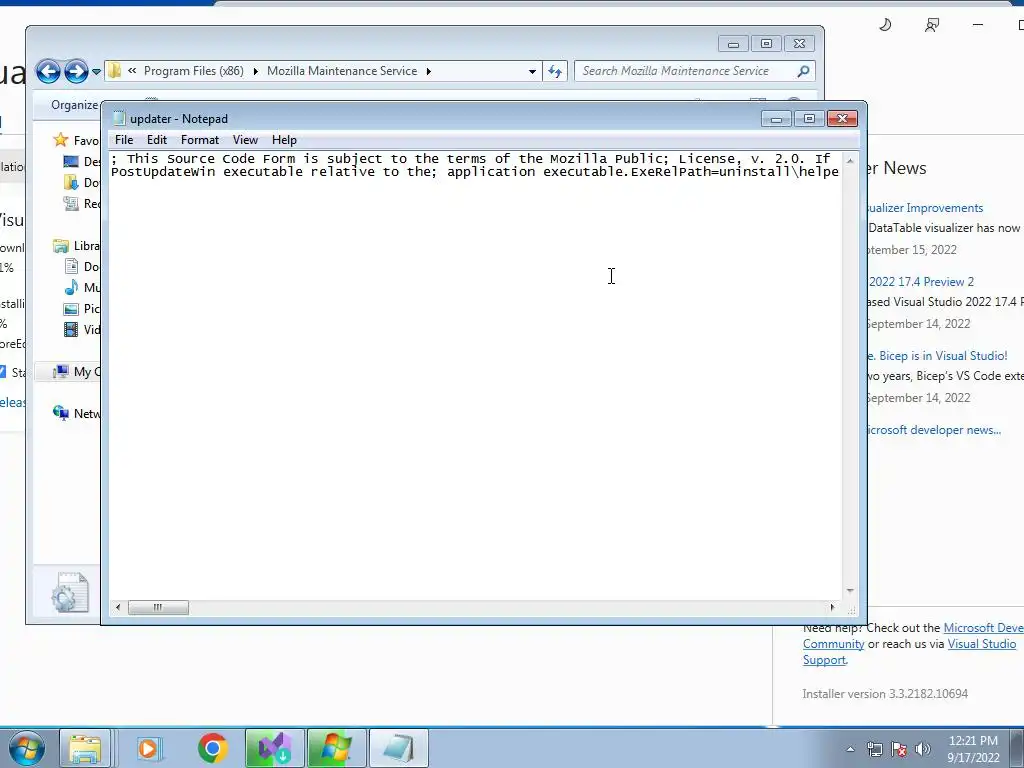Select Desktop icon in Explorer favorites
Viewport: 1024px width, 768px height.
click(x=71, y=161)
